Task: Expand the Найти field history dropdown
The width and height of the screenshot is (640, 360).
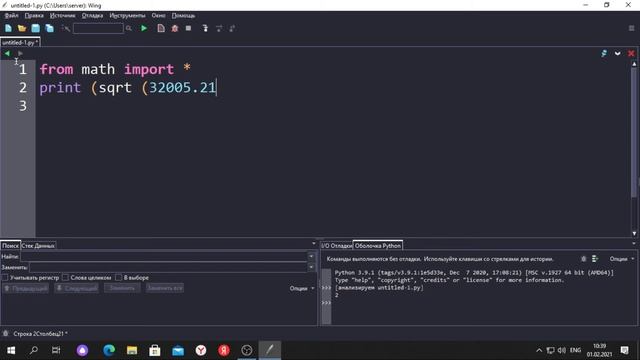Action: pos(311,256)
